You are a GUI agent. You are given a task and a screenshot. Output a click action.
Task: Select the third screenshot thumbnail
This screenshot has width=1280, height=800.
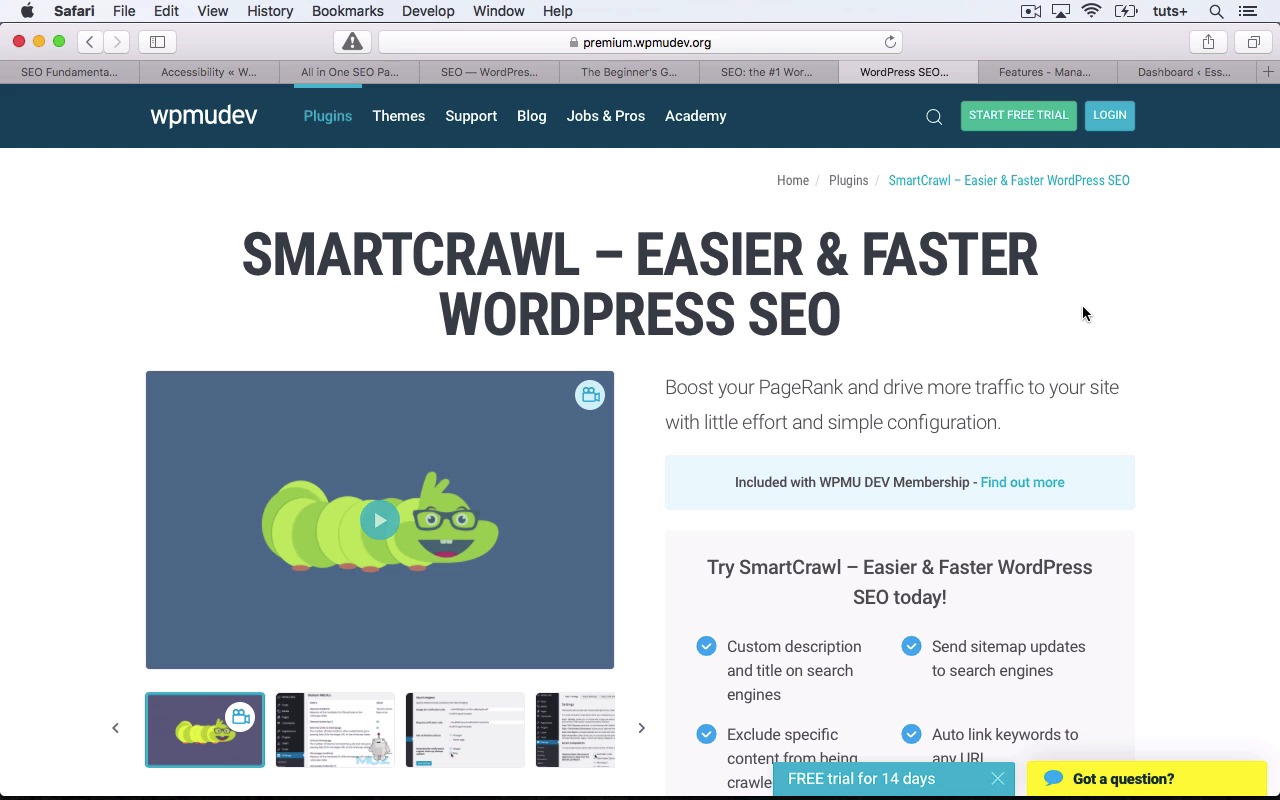[x=465, y=730]
